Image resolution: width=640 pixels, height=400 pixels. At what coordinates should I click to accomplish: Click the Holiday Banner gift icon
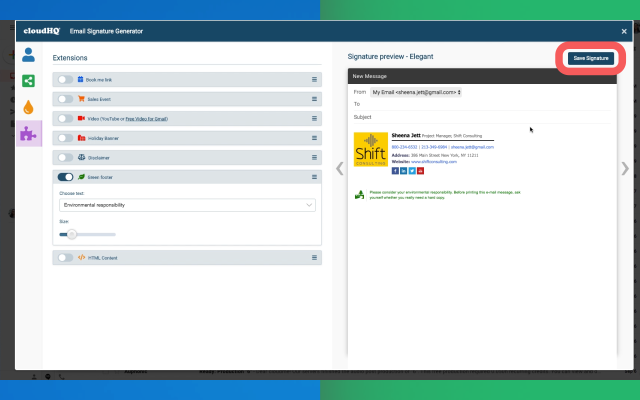click(81, 138)
